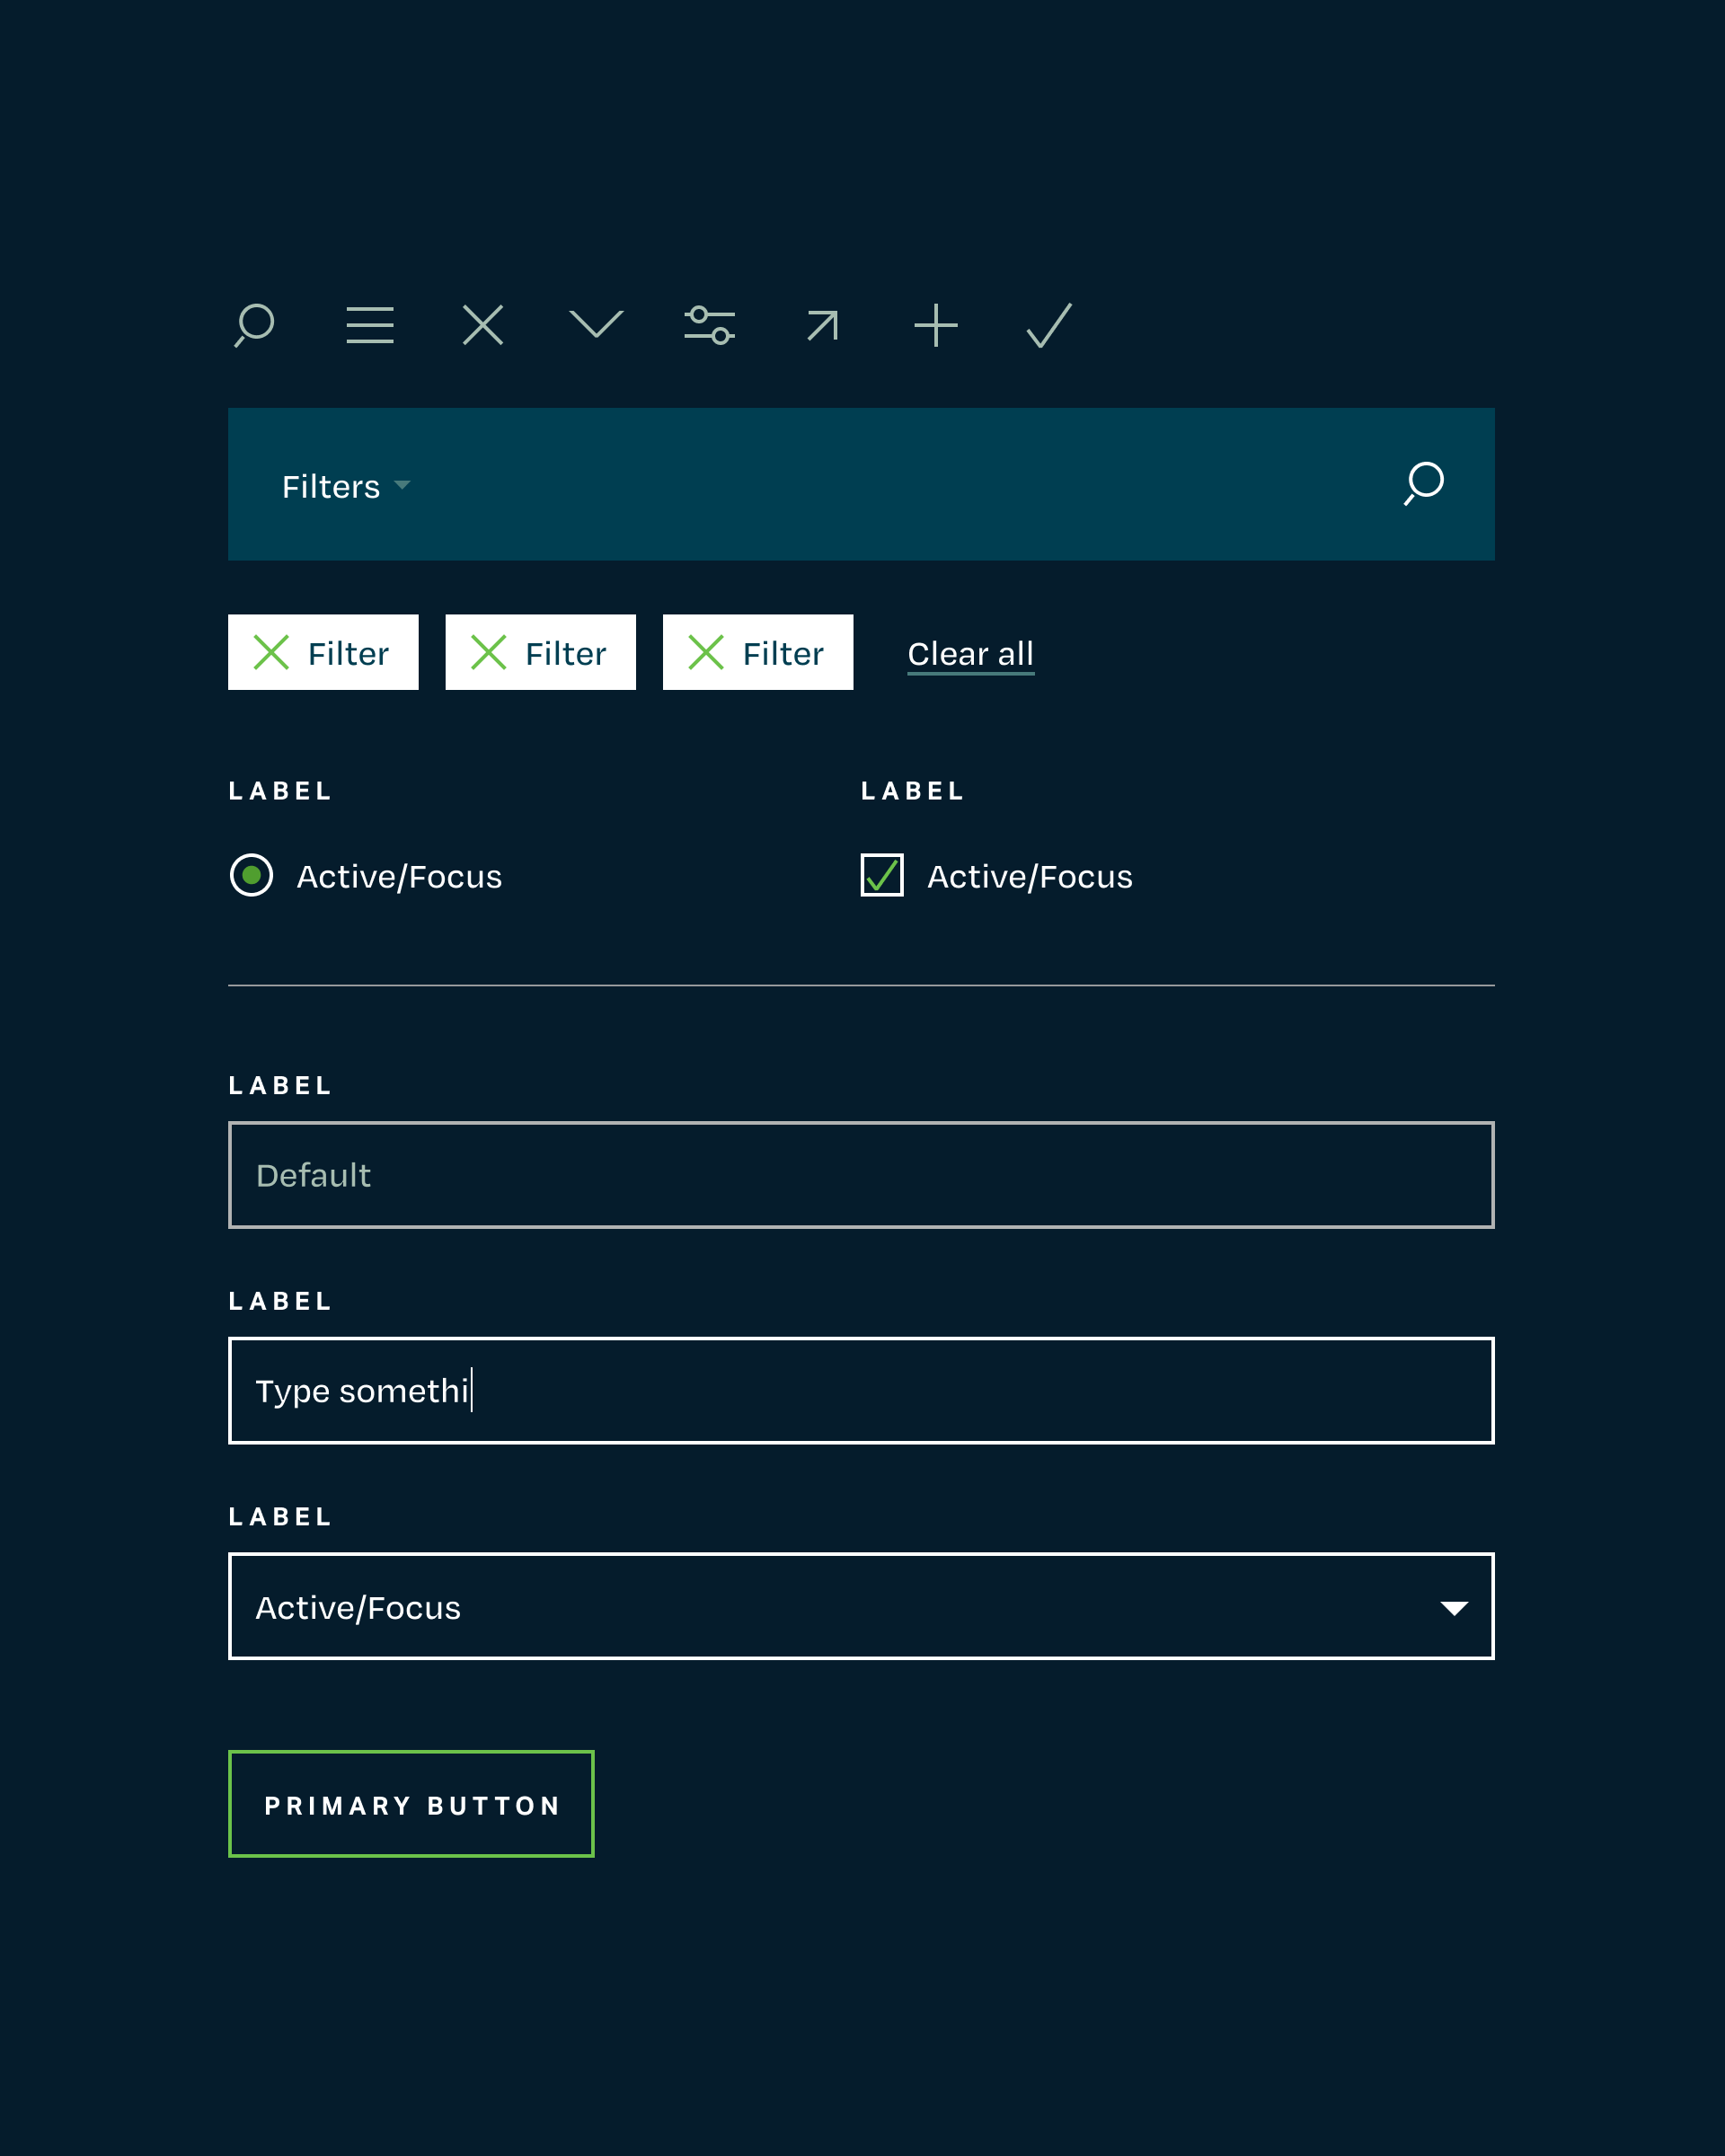Remove third Filter chip via its green X
The height and width of the screenshot is (2156, 1725).
tap(706, 652)
